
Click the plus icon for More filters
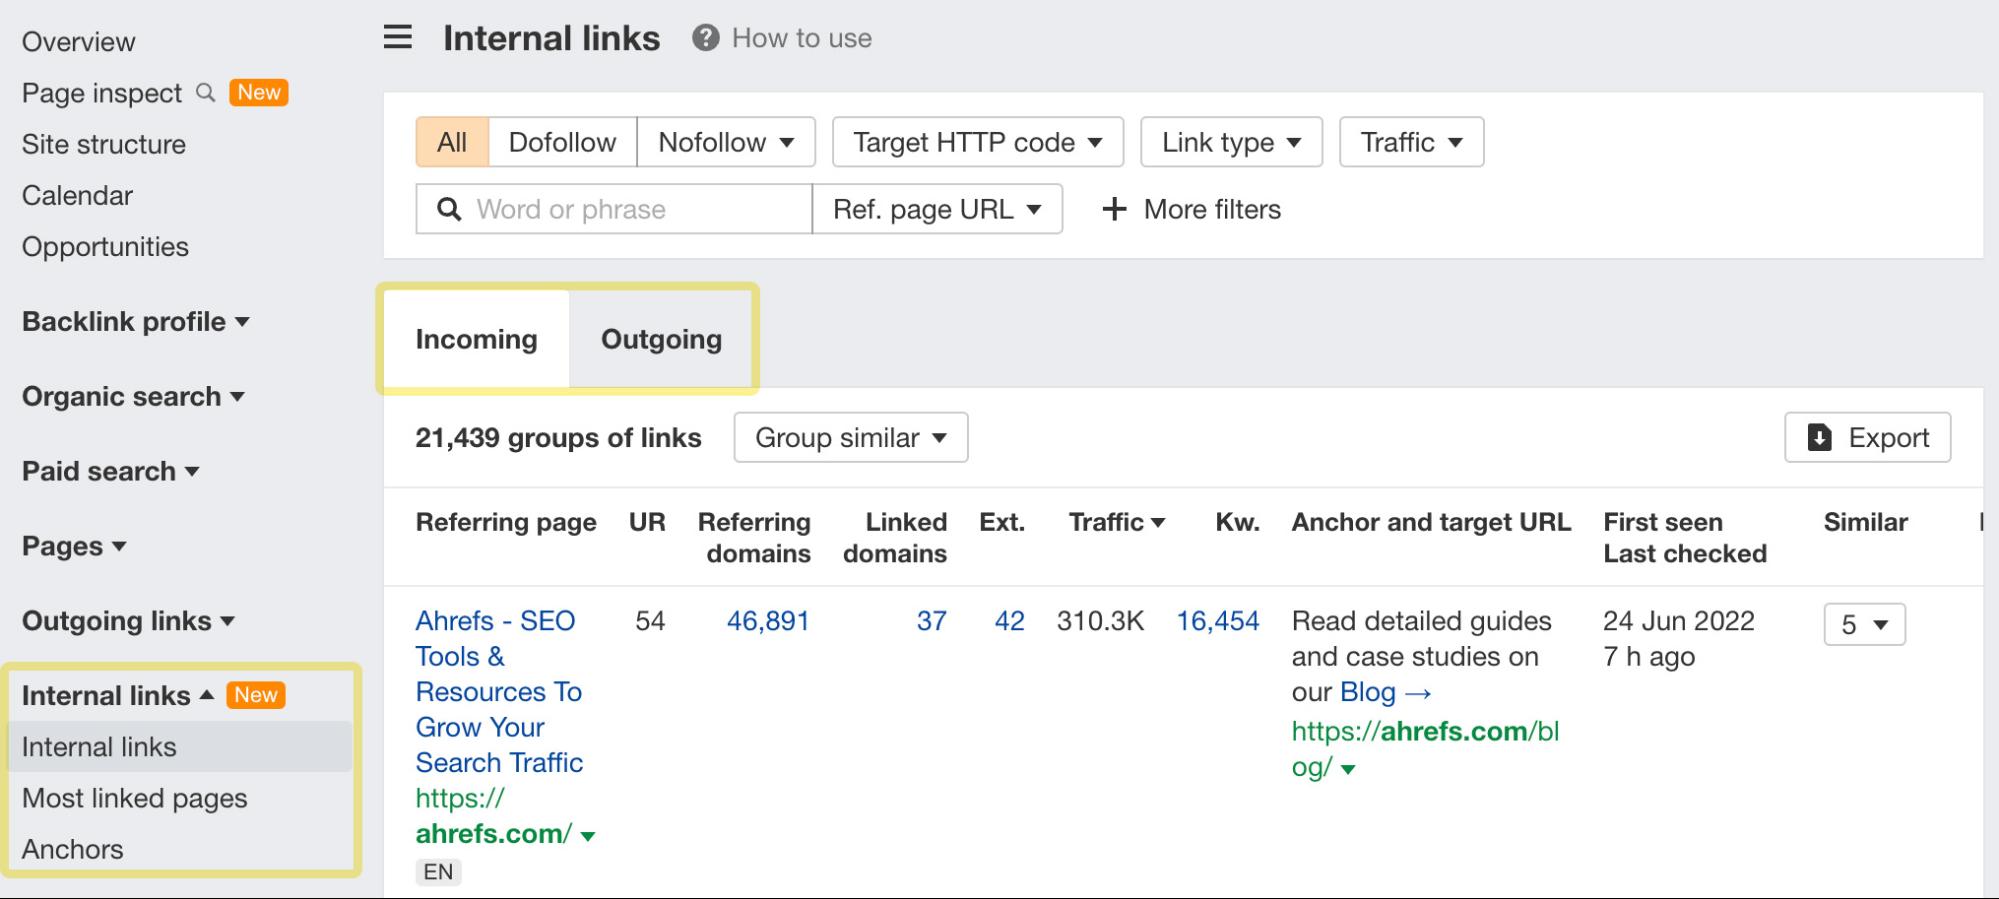coord(1113,209)
